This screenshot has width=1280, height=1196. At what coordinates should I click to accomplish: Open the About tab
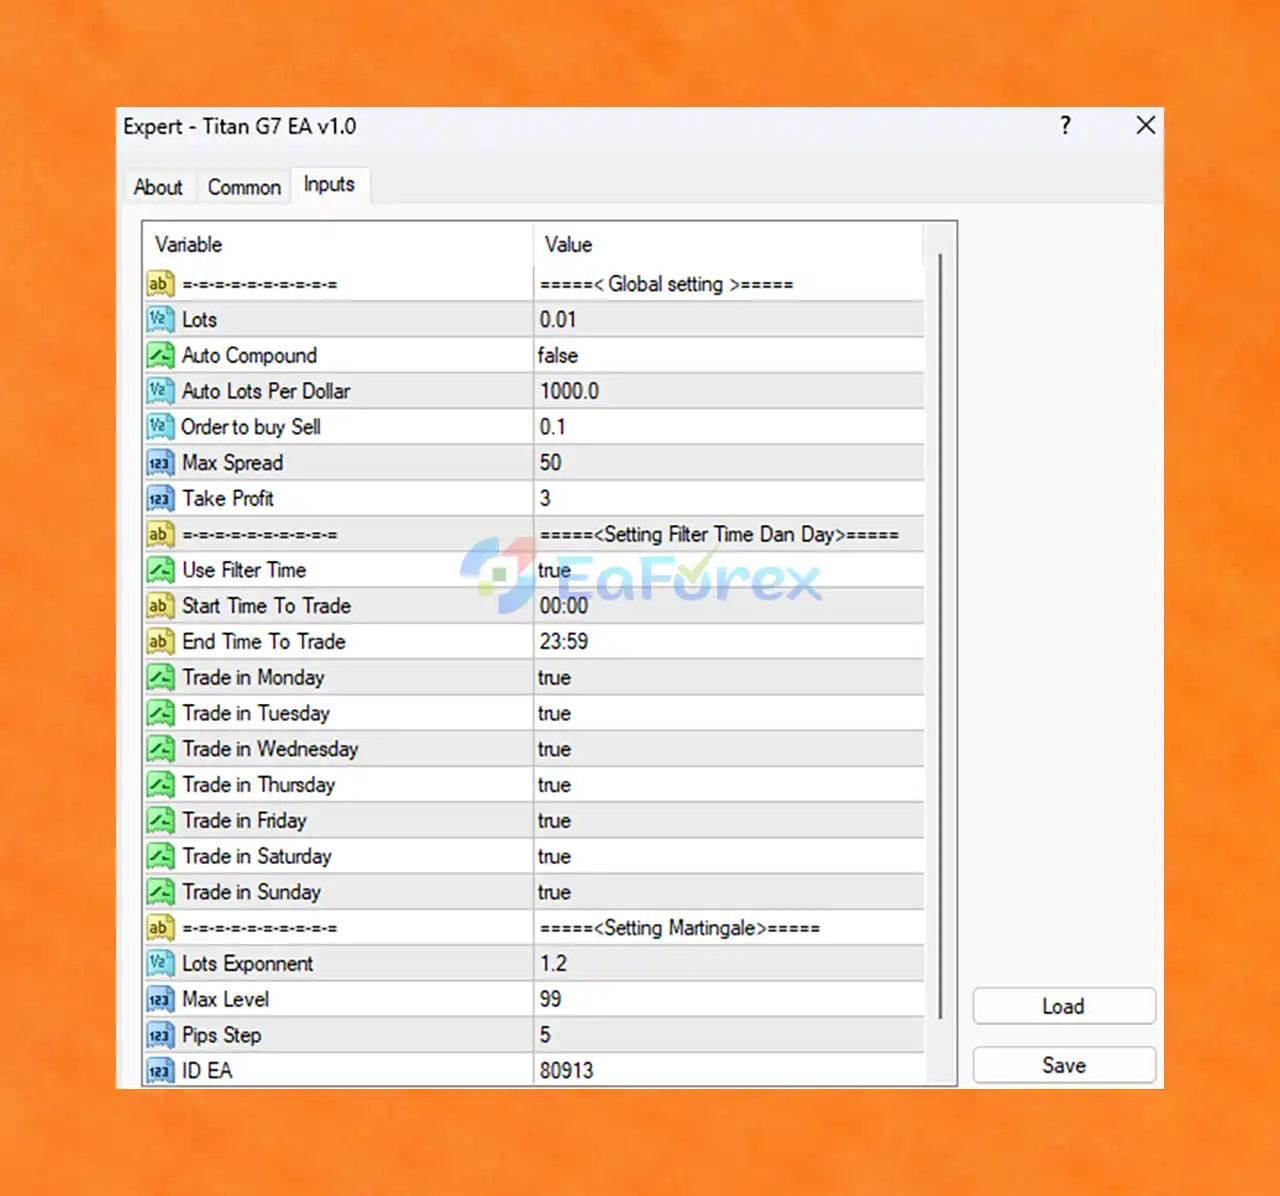pyautogui.click(x=158, y=187)
